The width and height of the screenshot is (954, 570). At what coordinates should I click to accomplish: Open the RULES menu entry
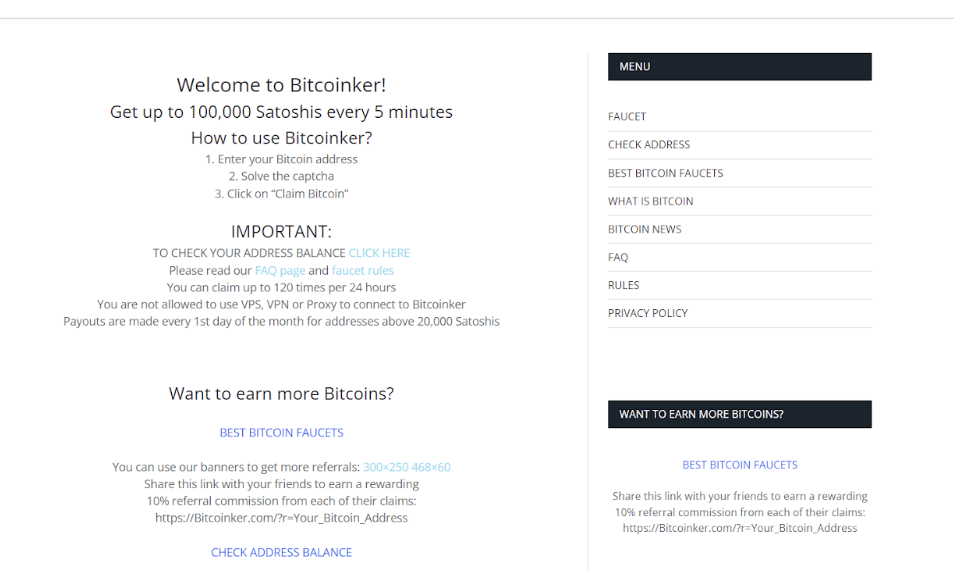[623, 285]
